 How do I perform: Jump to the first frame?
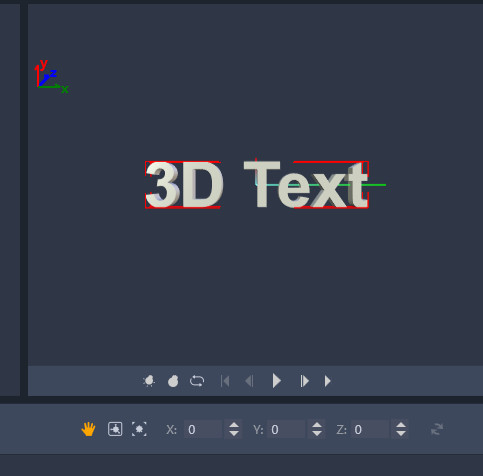[225, 381]
